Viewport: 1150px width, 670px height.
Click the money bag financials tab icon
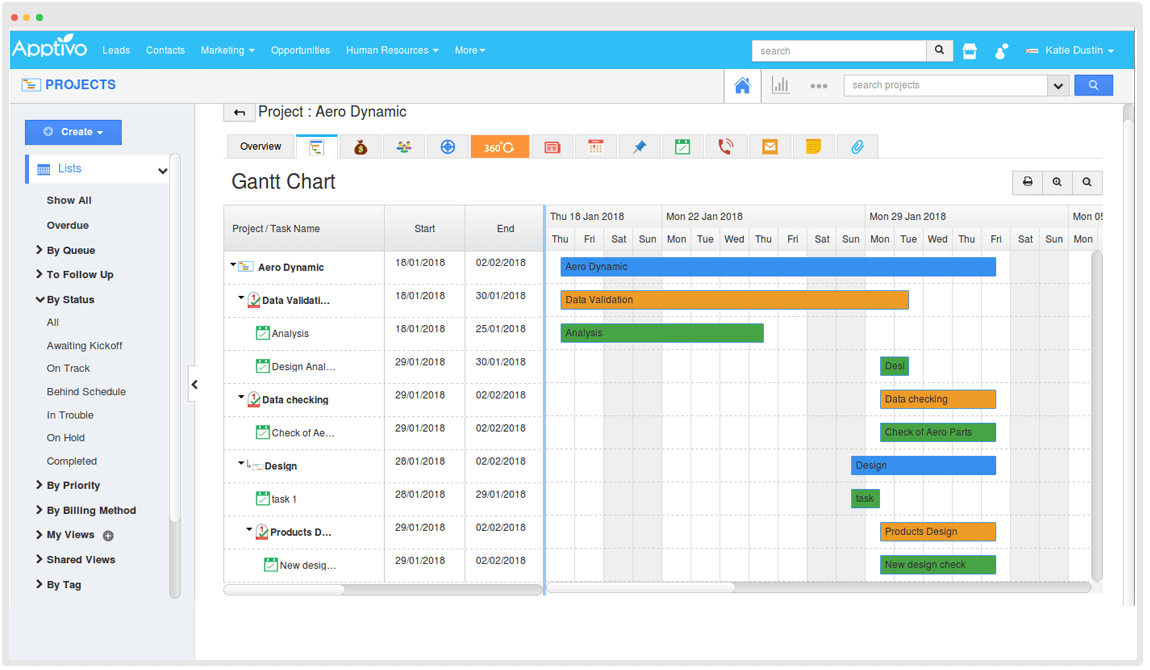(360, 147)
